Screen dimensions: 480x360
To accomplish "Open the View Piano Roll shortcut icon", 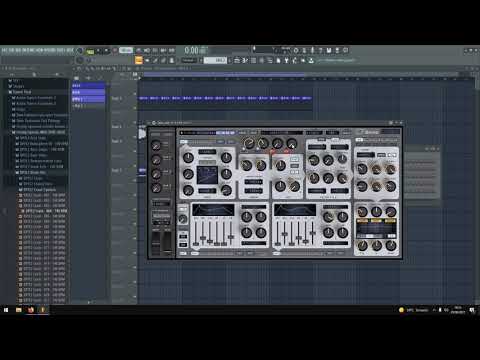I will coord(245,60).
